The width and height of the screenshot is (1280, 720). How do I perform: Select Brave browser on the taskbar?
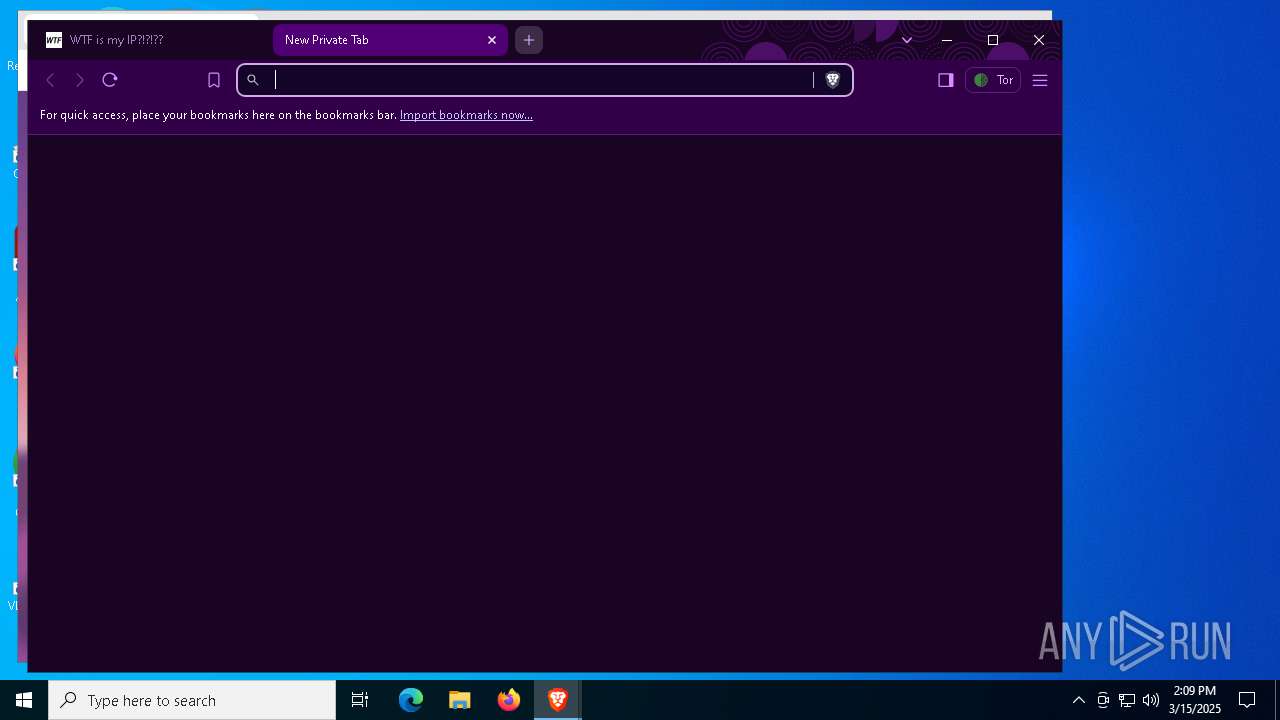click(558, 700)
